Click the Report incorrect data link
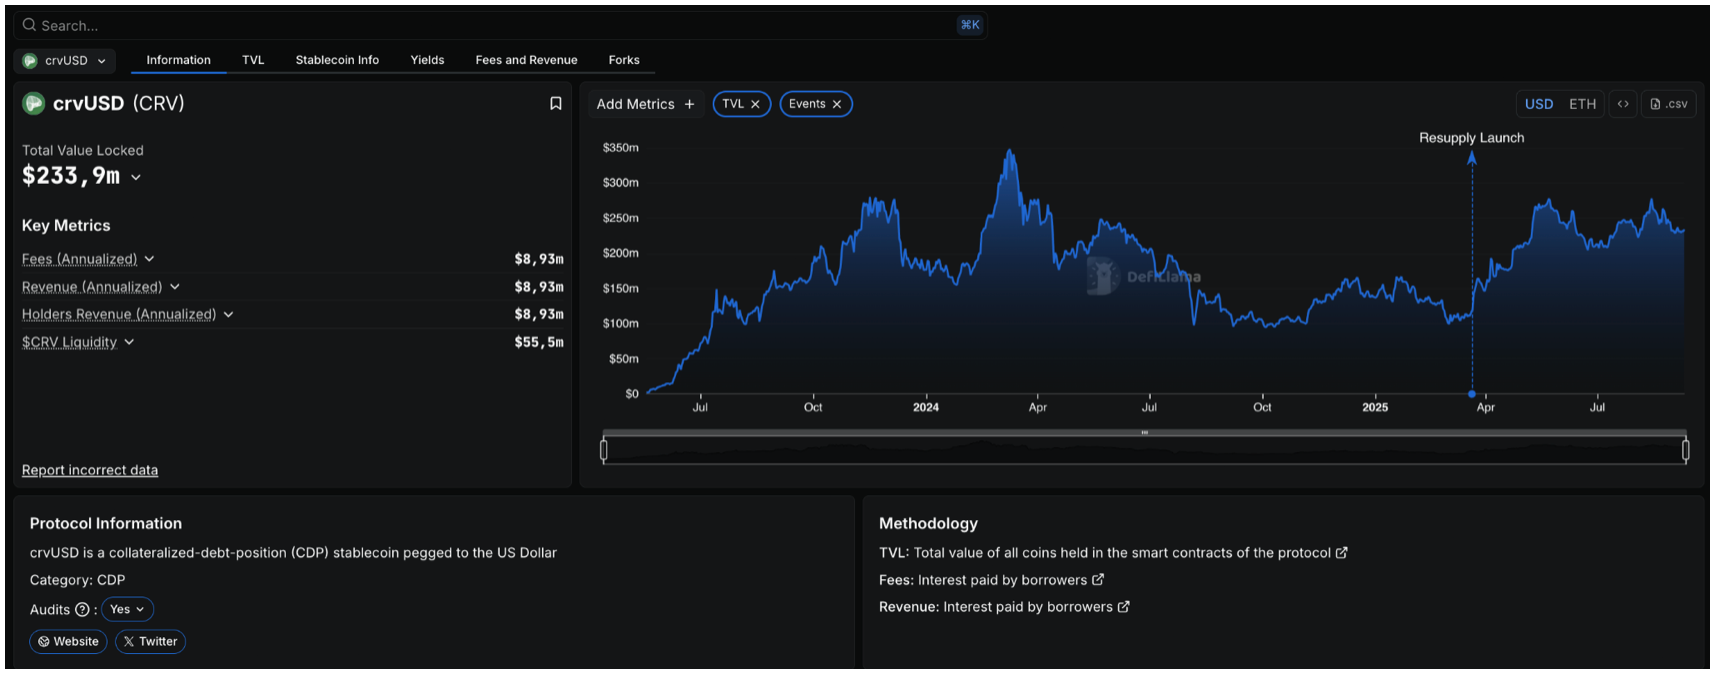Image resolution: width=1714 pixels, height=678 pixels. coord(90,470)
